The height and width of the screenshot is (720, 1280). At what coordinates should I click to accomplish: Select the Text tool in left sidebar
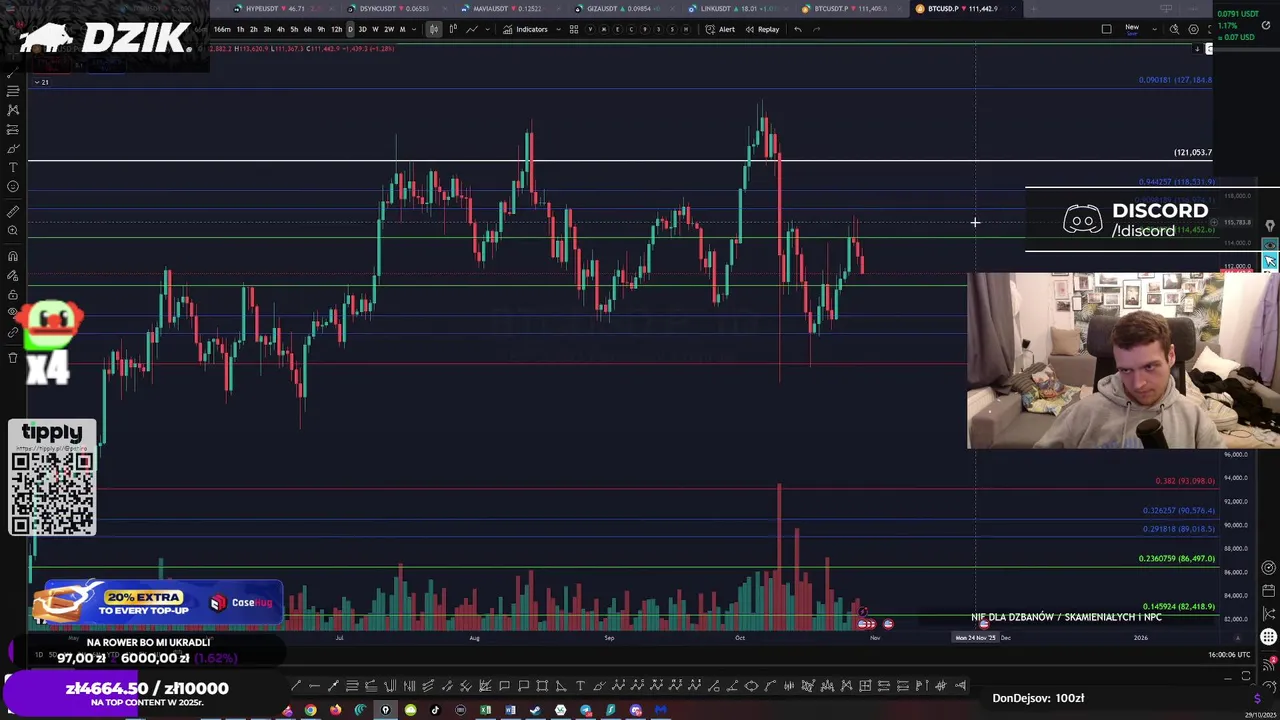[x=13, y=167]
